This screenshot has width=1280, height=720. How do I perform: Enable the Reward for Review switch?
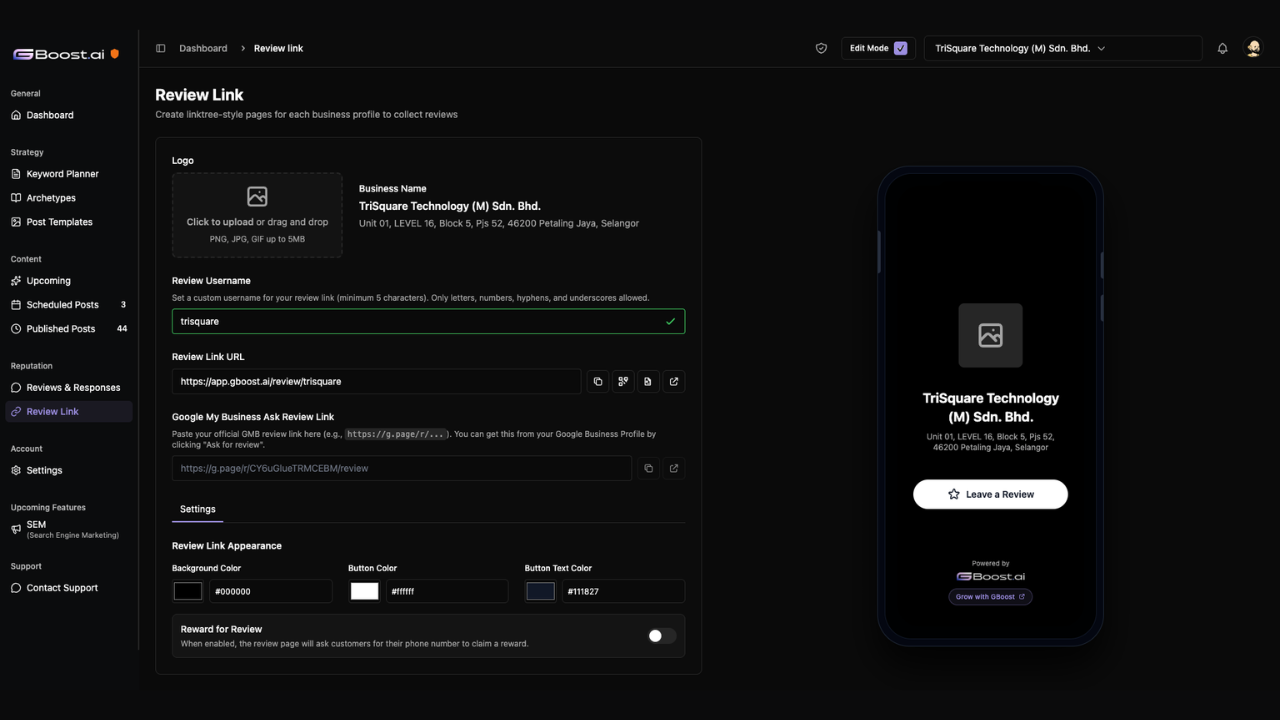click(x=661, y=636)
